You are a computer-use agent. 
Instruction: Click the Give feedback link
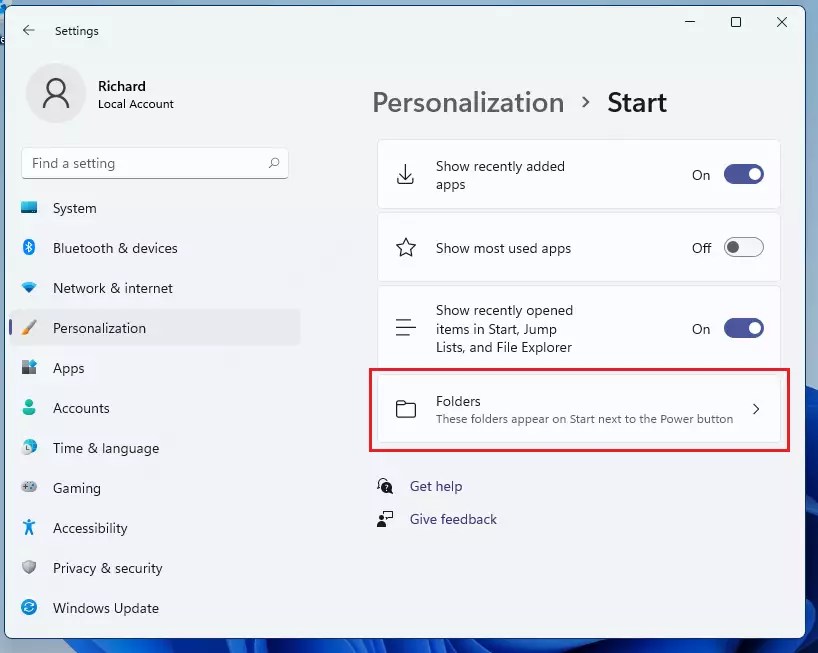(x=453, y=519)
